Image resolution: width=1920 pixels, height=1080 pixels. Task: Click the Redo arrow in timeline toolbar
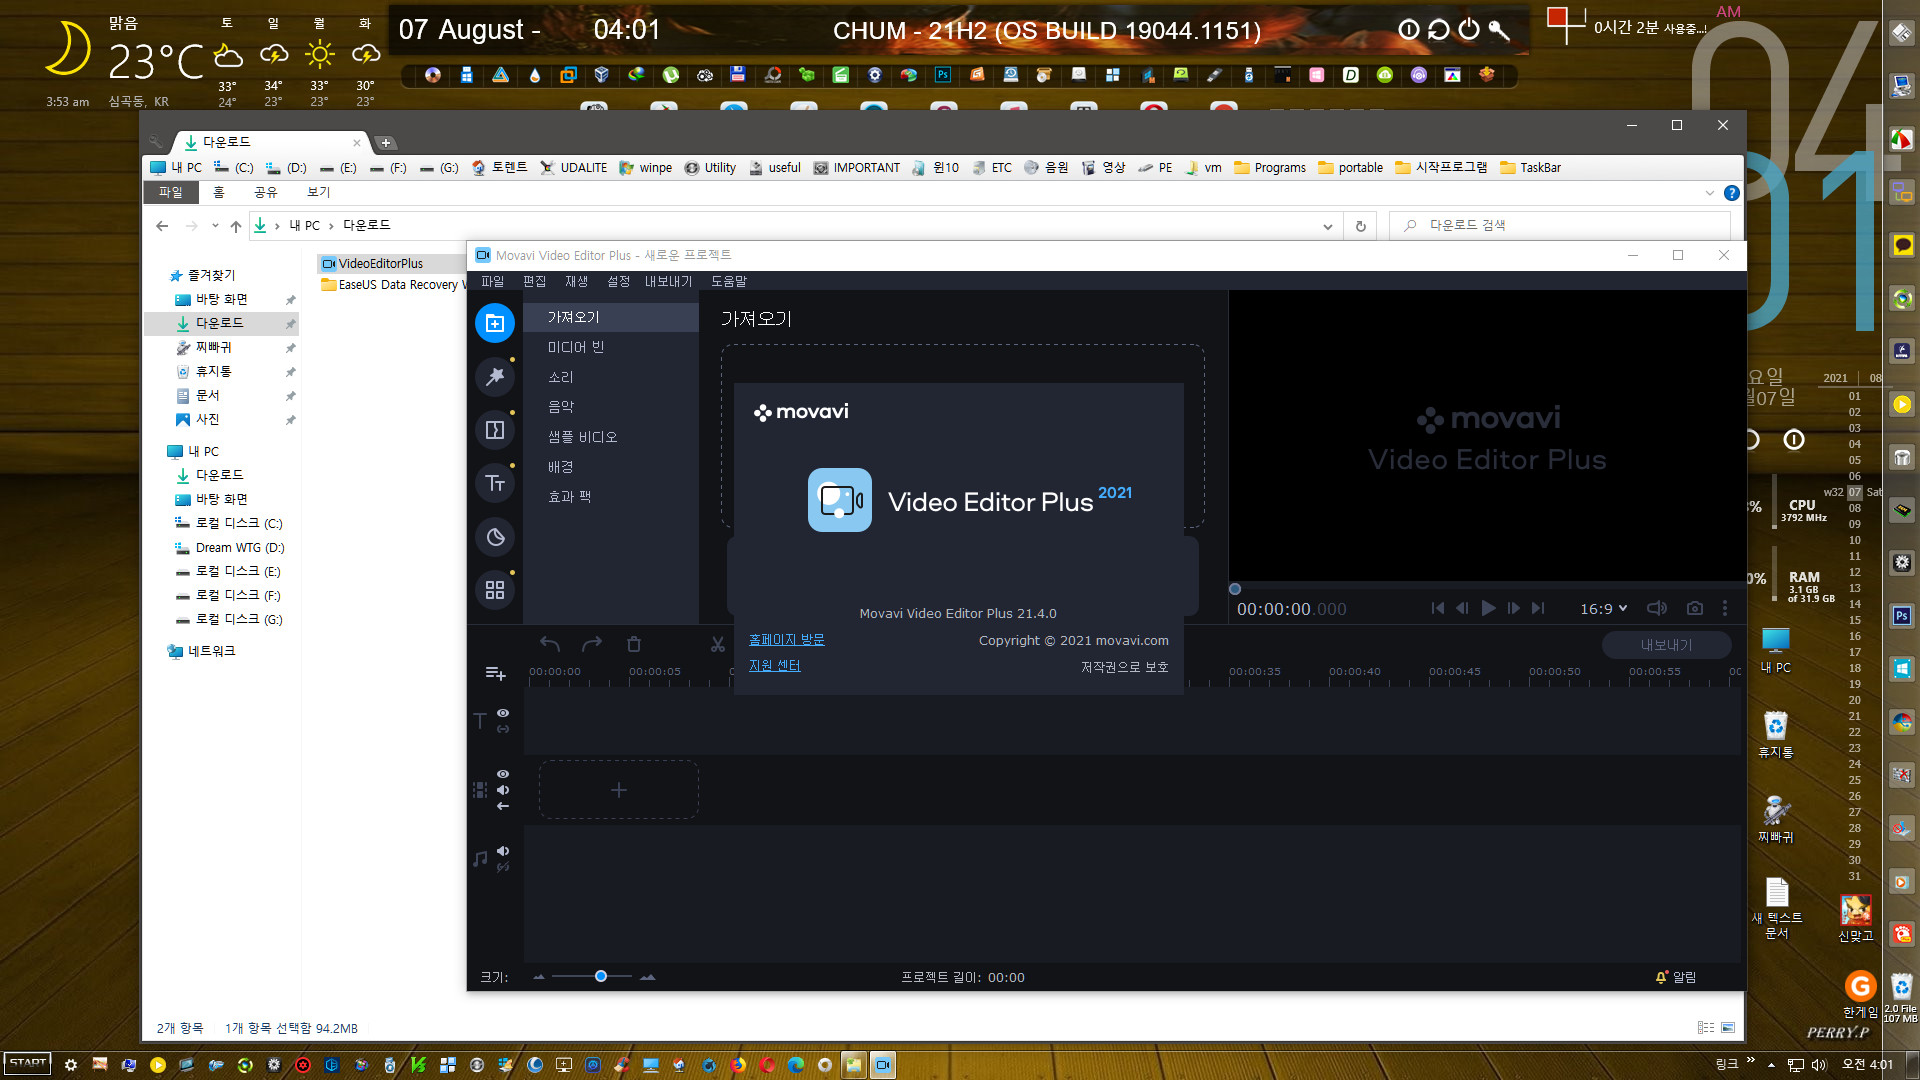tap(592, 644)
